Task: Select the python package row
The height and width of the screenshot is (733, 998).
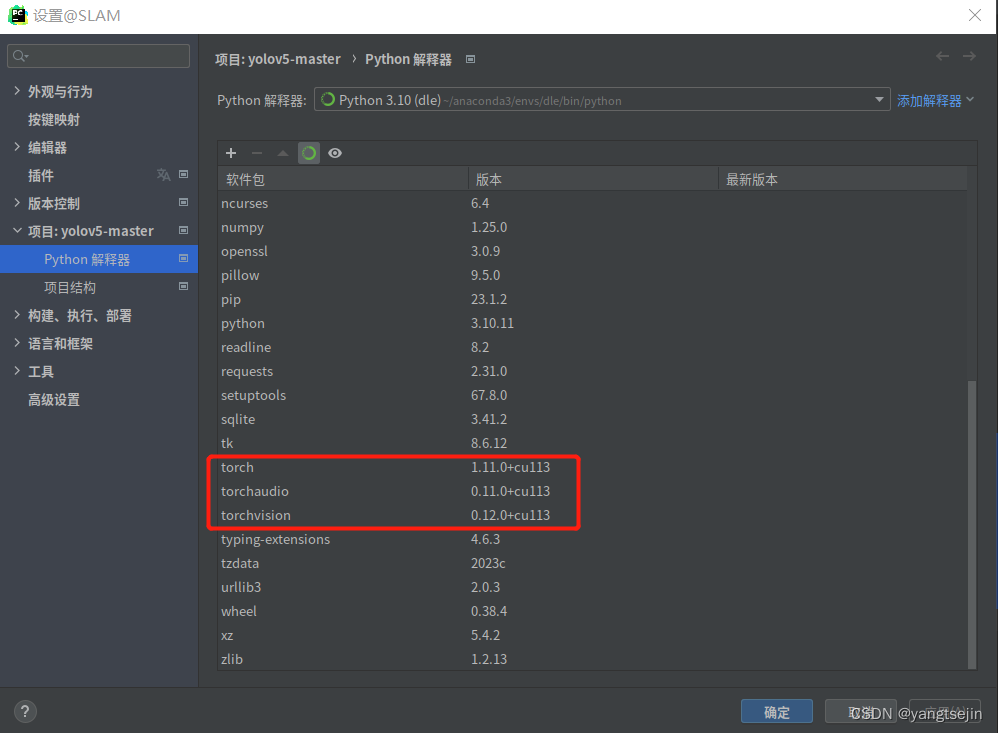Action: click(x=592, y=323)
